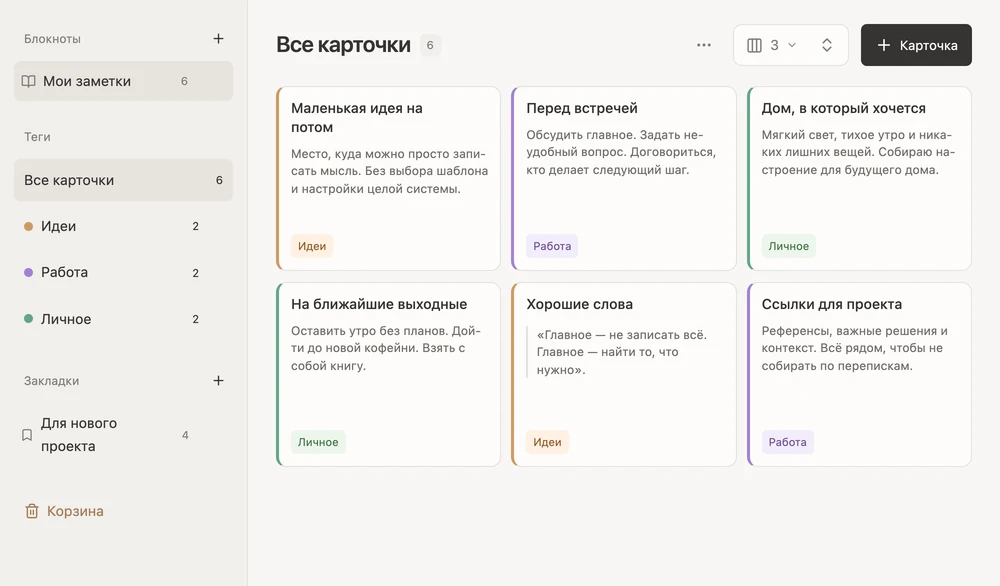Create a new card with Карточка button

point(916,45)
